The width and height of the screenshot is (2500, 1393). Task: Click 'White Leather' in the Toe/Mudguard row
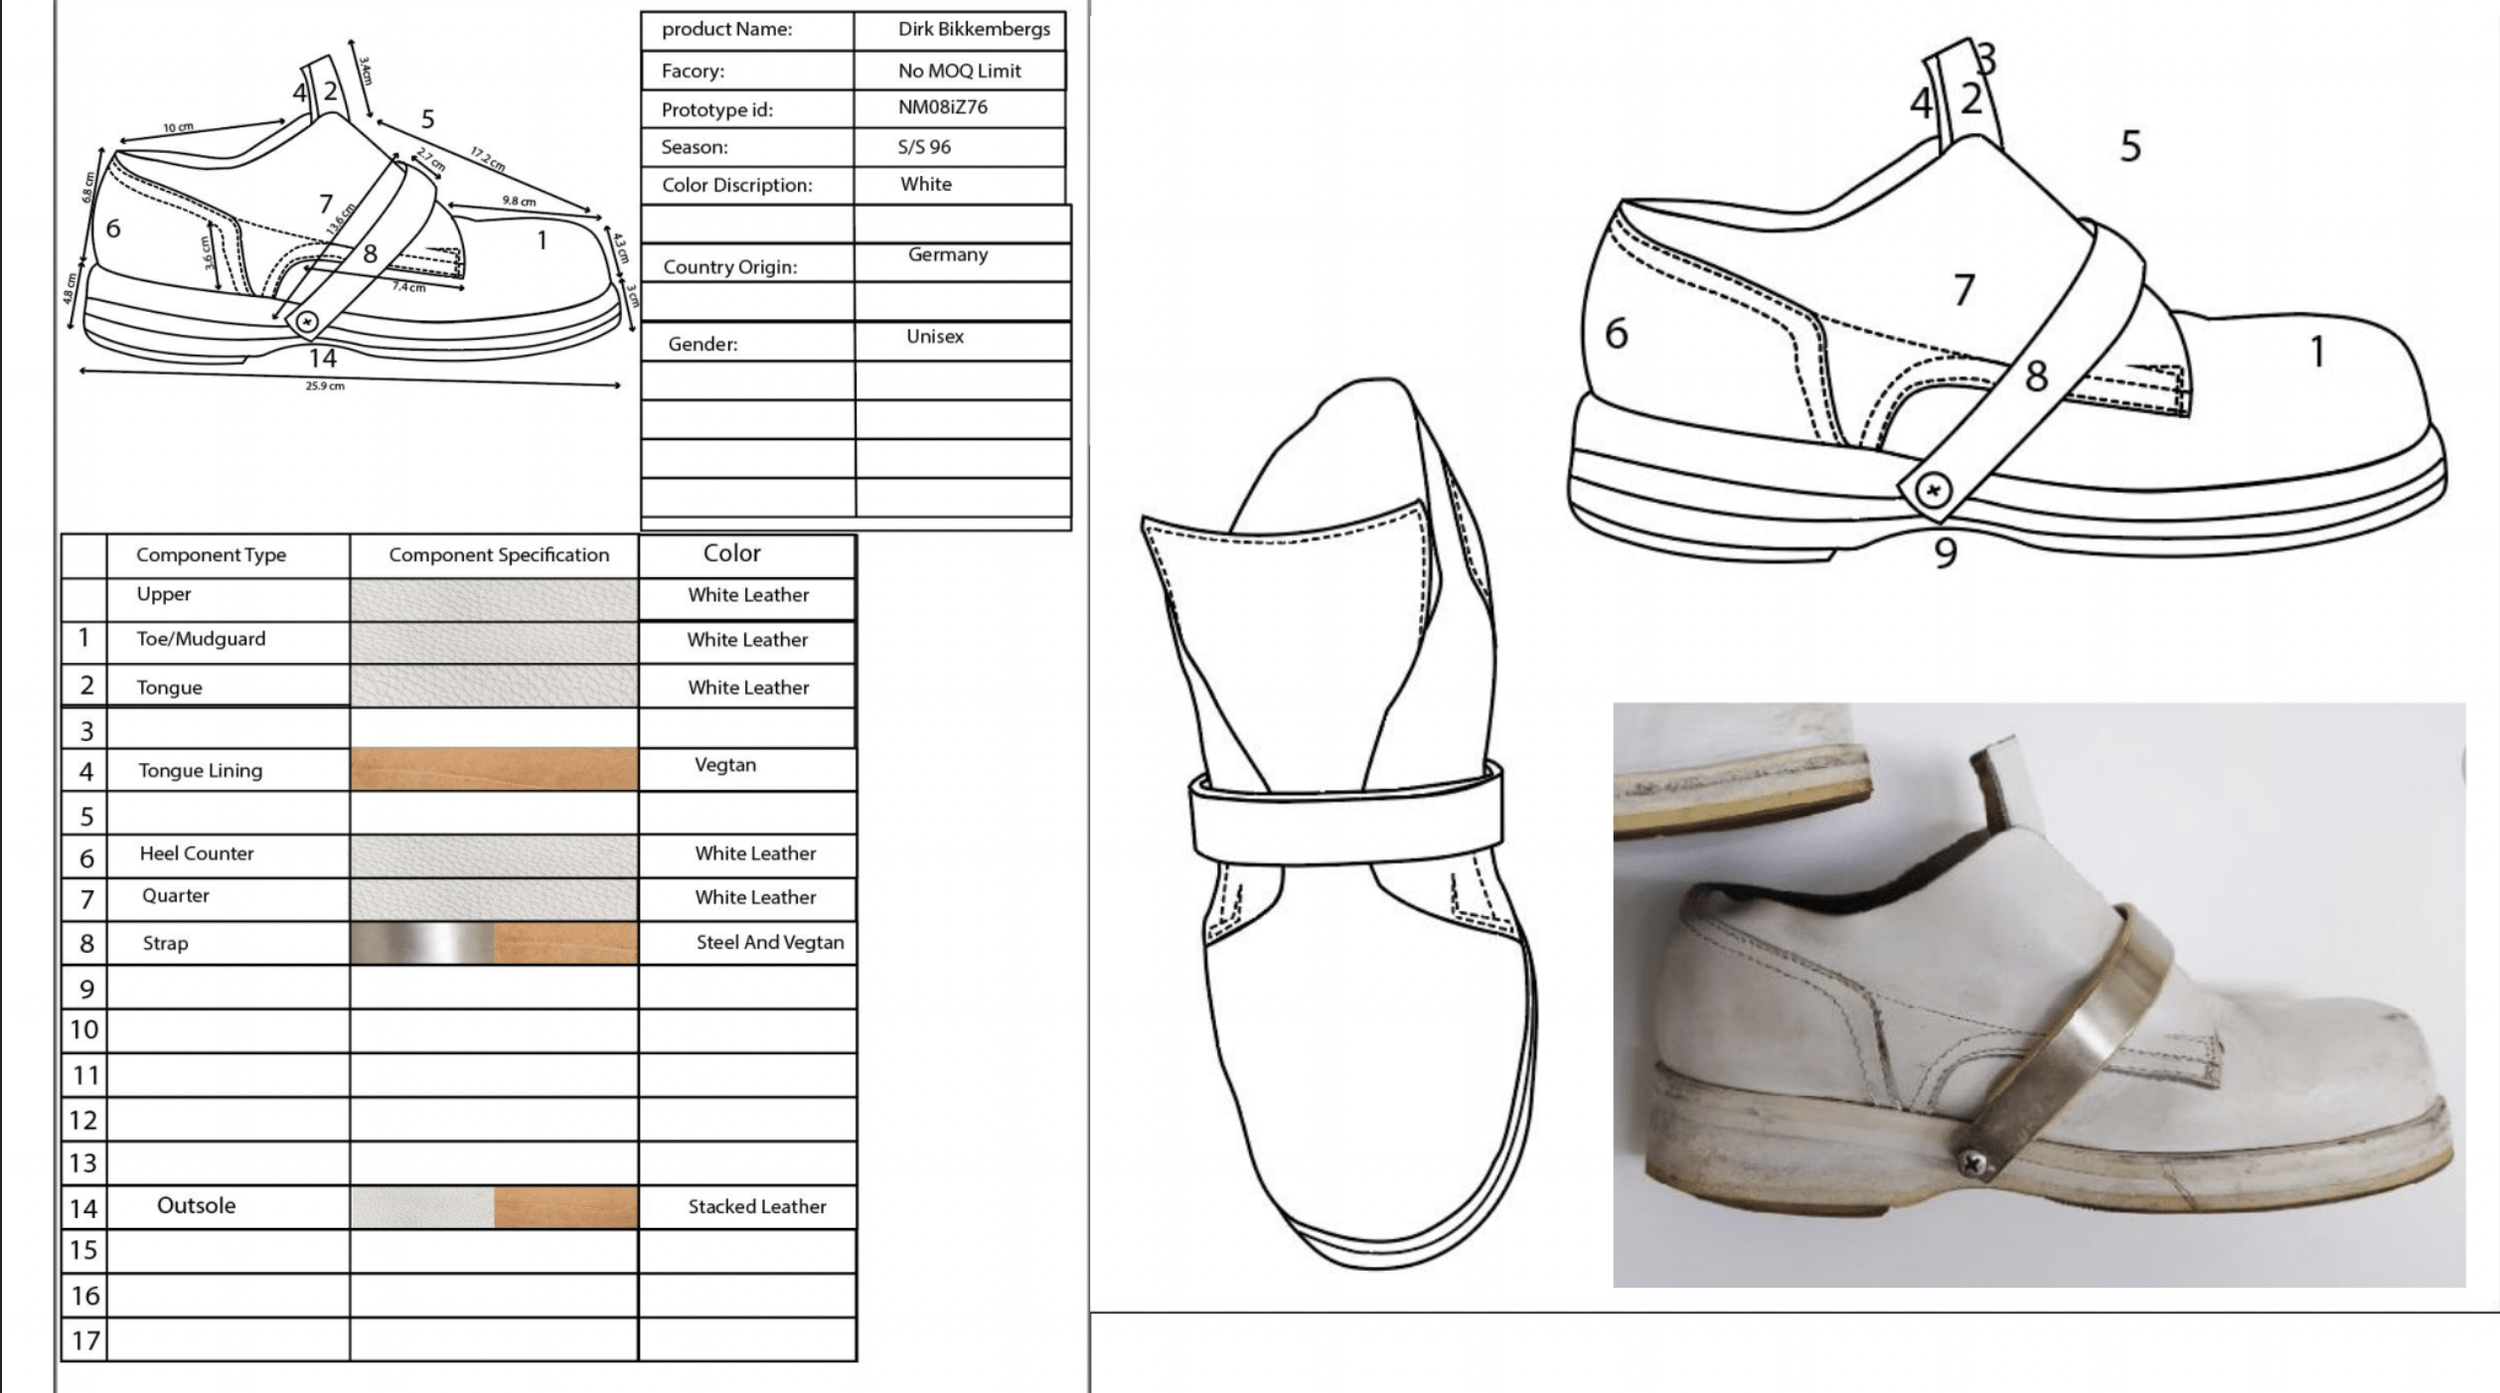pyautogui.click(x=747, y=640)
